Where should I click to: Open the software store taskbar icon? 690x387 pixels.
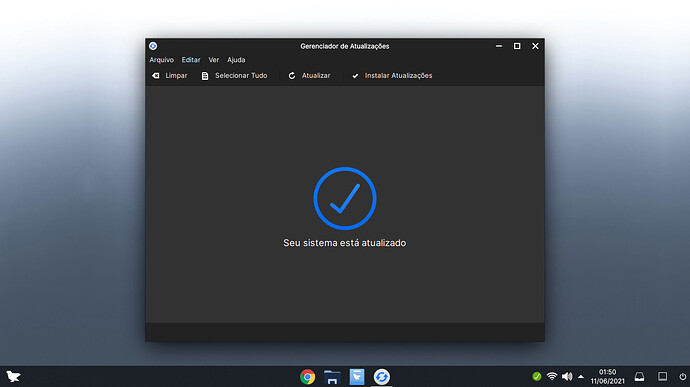(357, 377)
